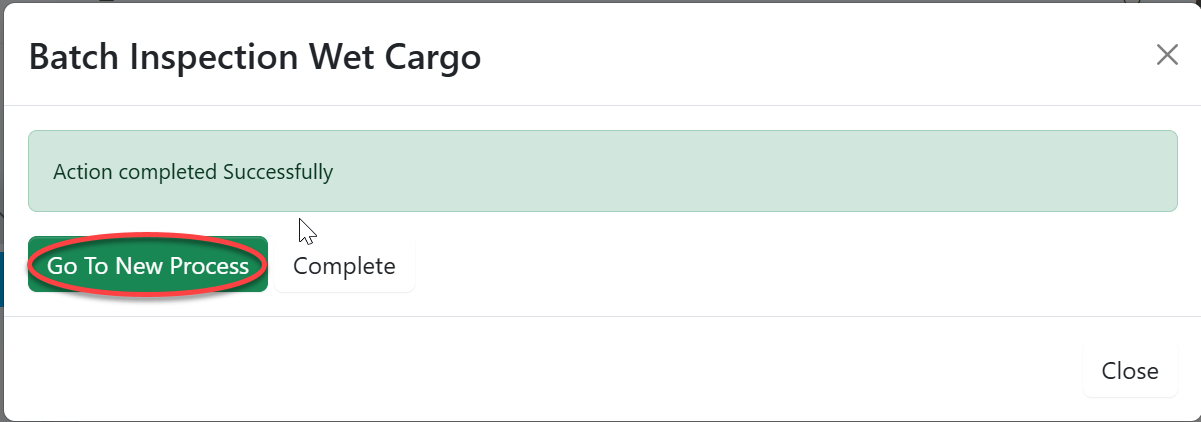Select Close at bottom right of the modal

[x=1130, y=371]
